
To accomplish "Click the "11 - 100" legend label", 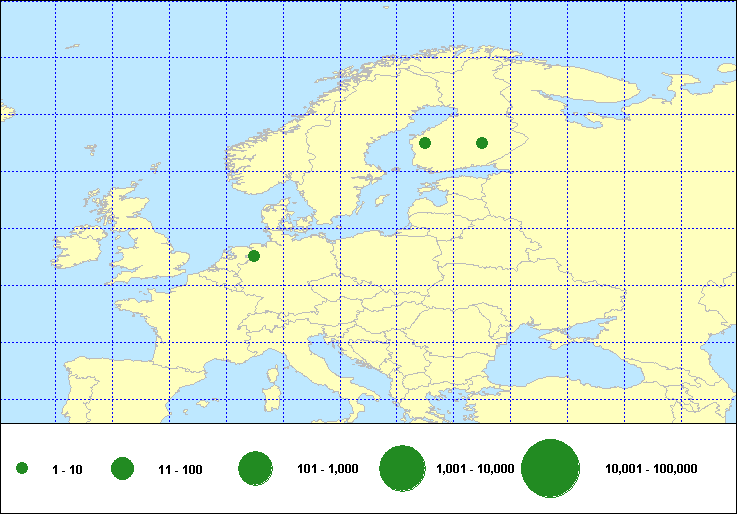I will [x=180, y=470].
